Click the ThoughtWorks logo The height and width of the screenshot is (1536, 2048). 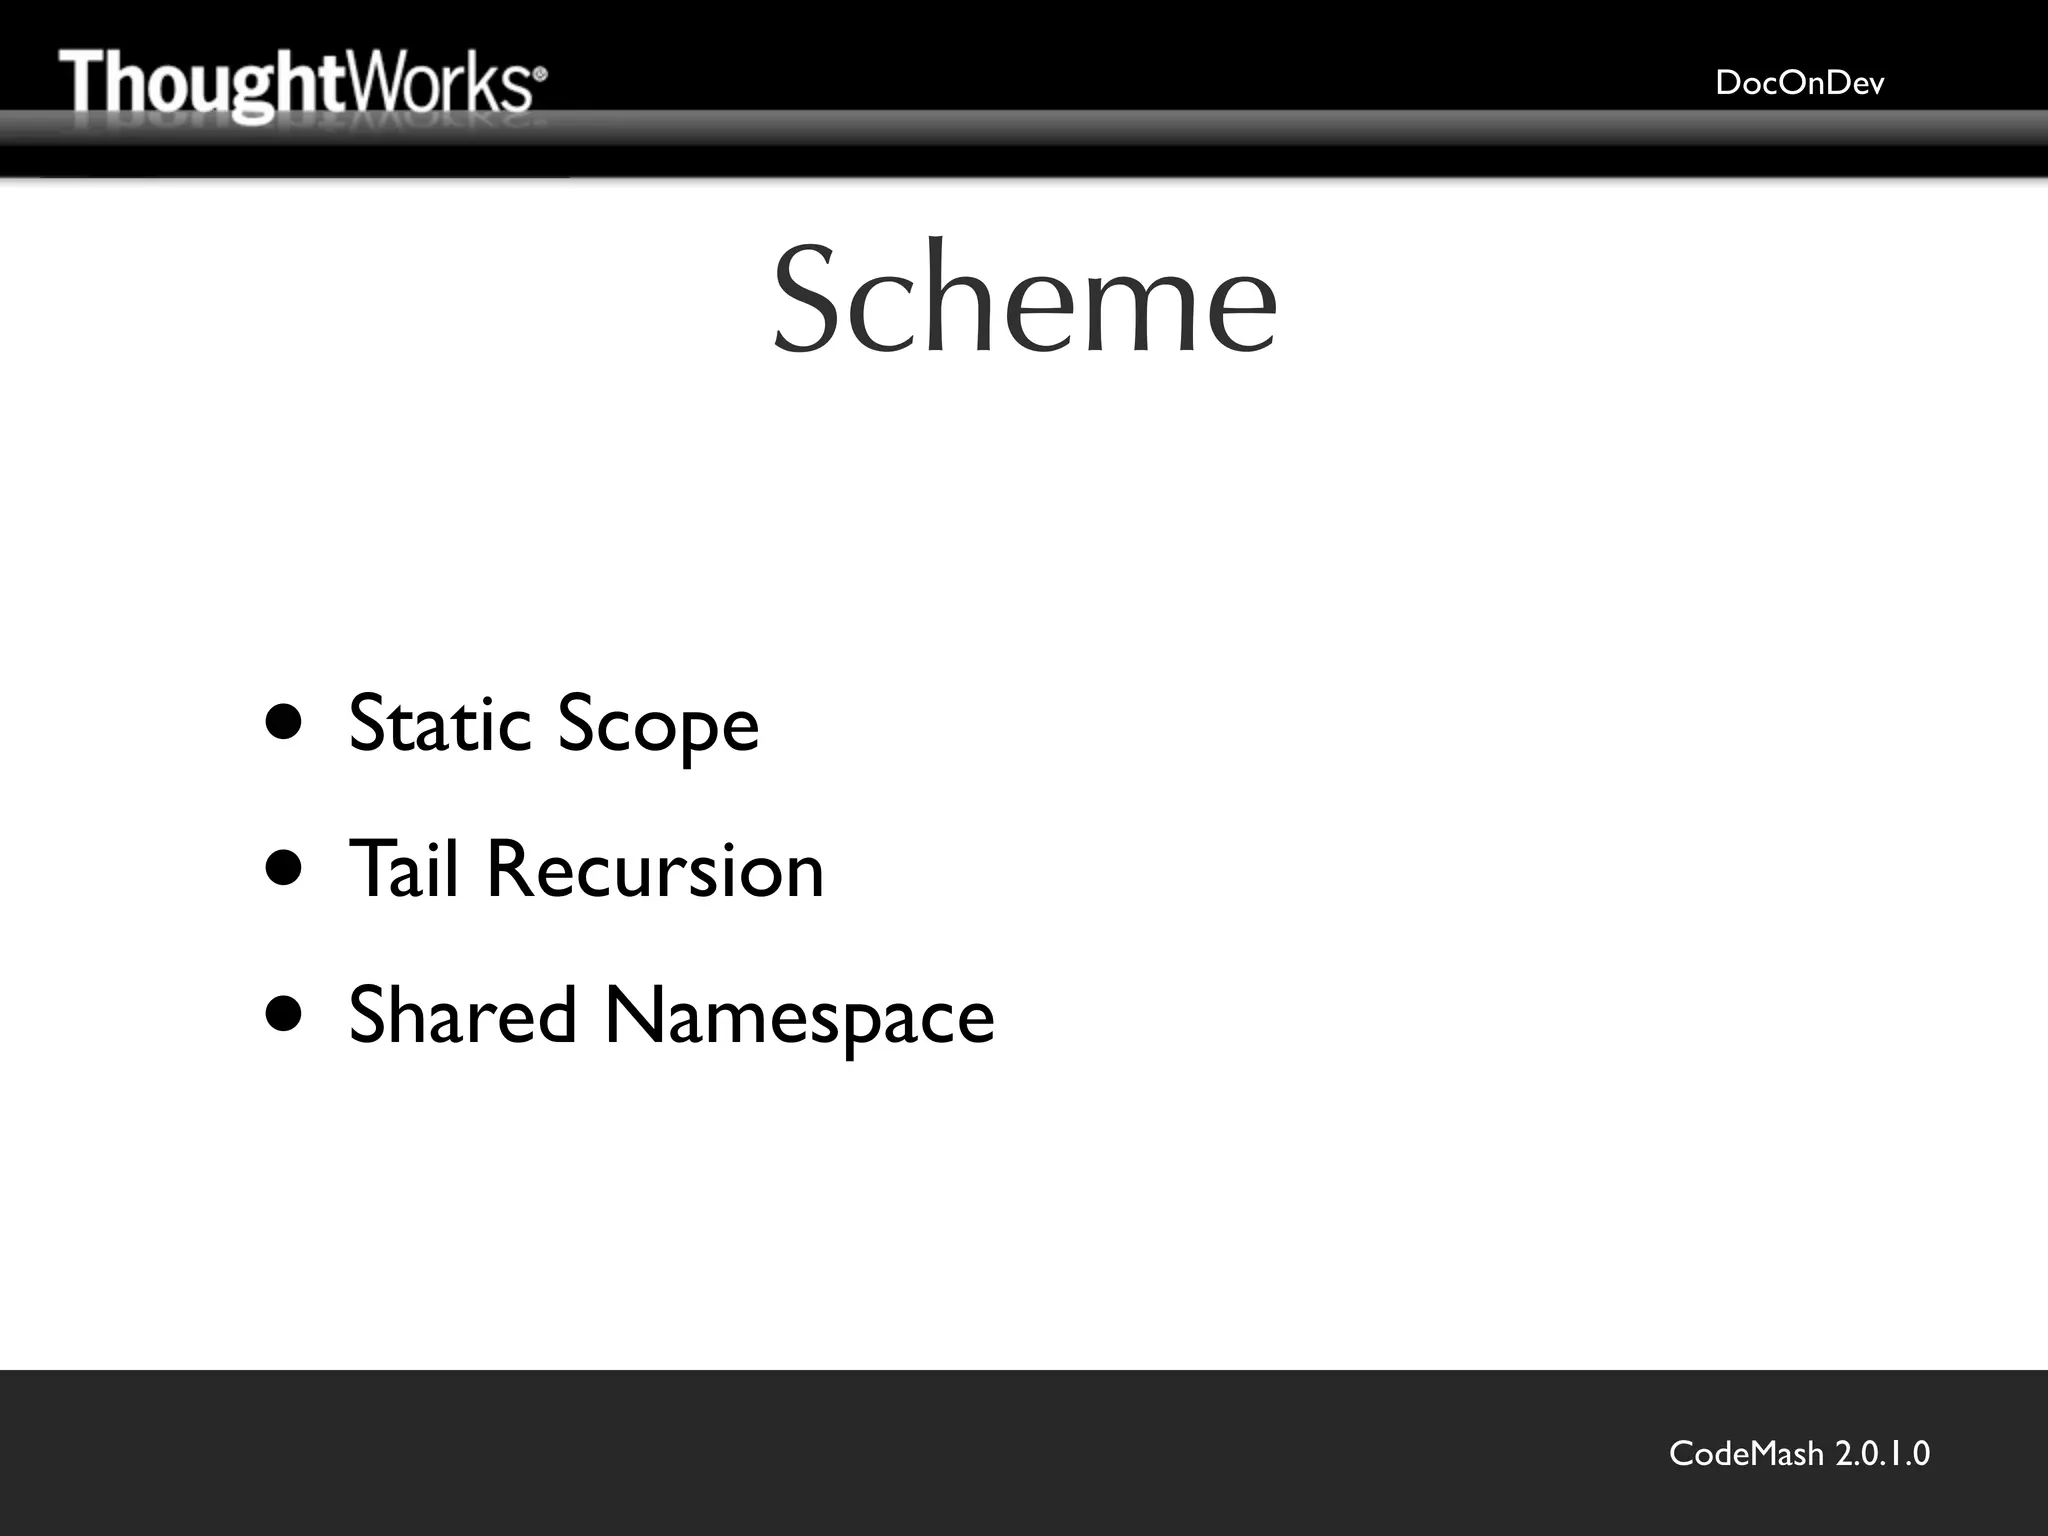(303, 88)
